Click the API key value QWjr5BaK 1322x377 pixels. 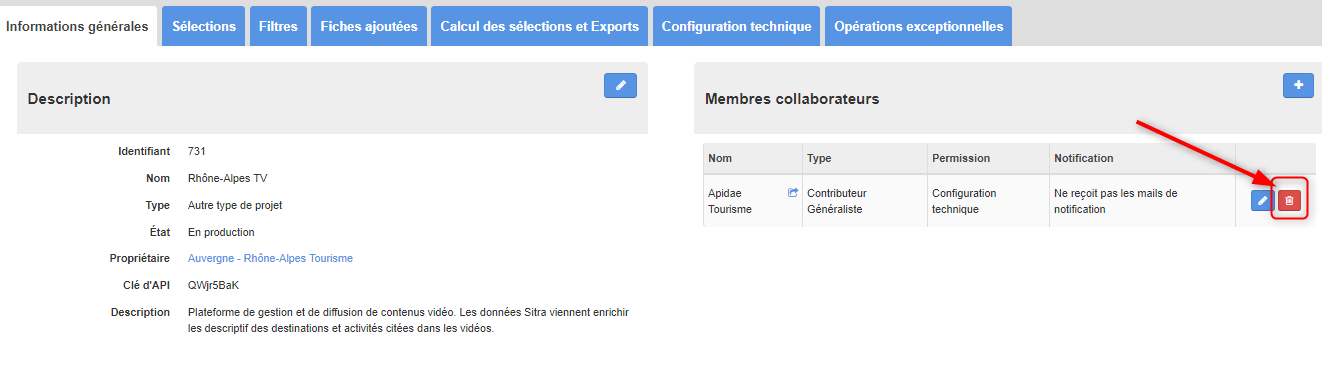point(213,285)
